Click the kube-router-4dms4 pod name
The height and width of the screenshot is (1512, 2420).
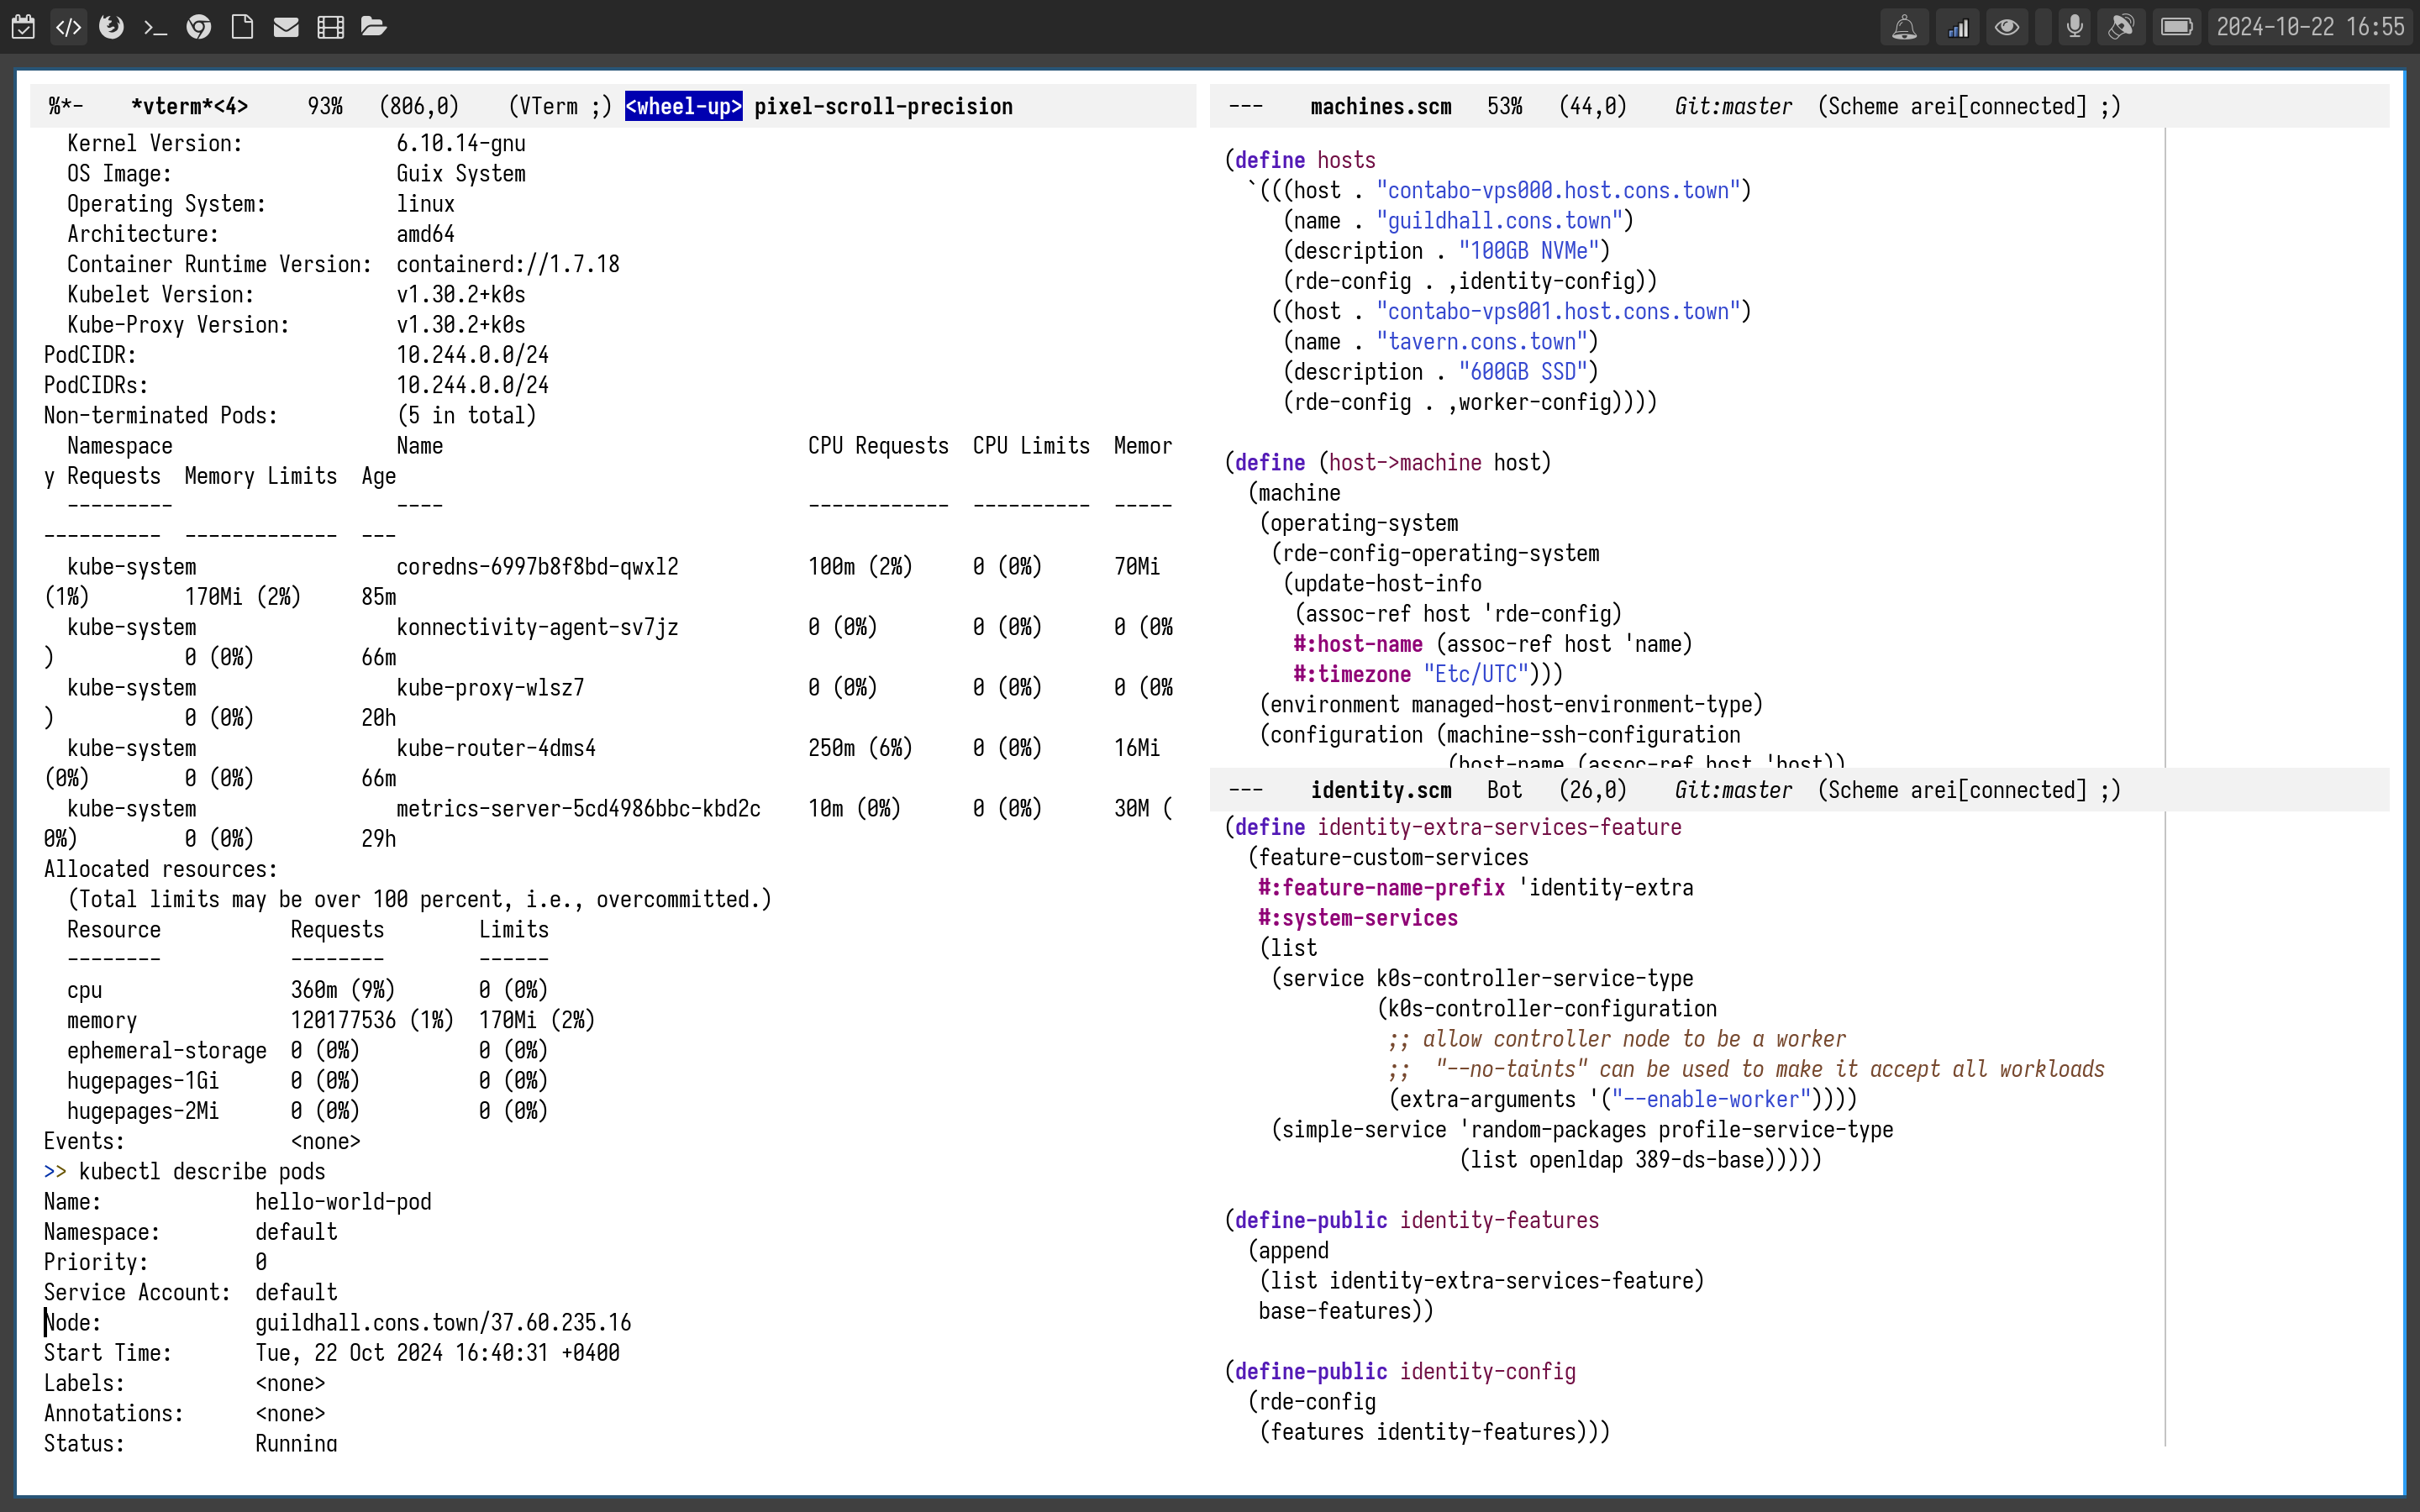tap(496, 748)
